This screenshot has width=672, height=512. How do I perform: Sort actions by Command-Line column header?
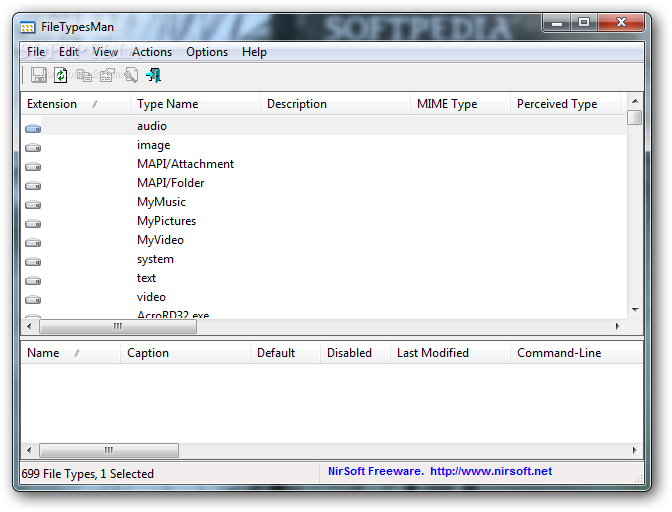click(576, 353)
